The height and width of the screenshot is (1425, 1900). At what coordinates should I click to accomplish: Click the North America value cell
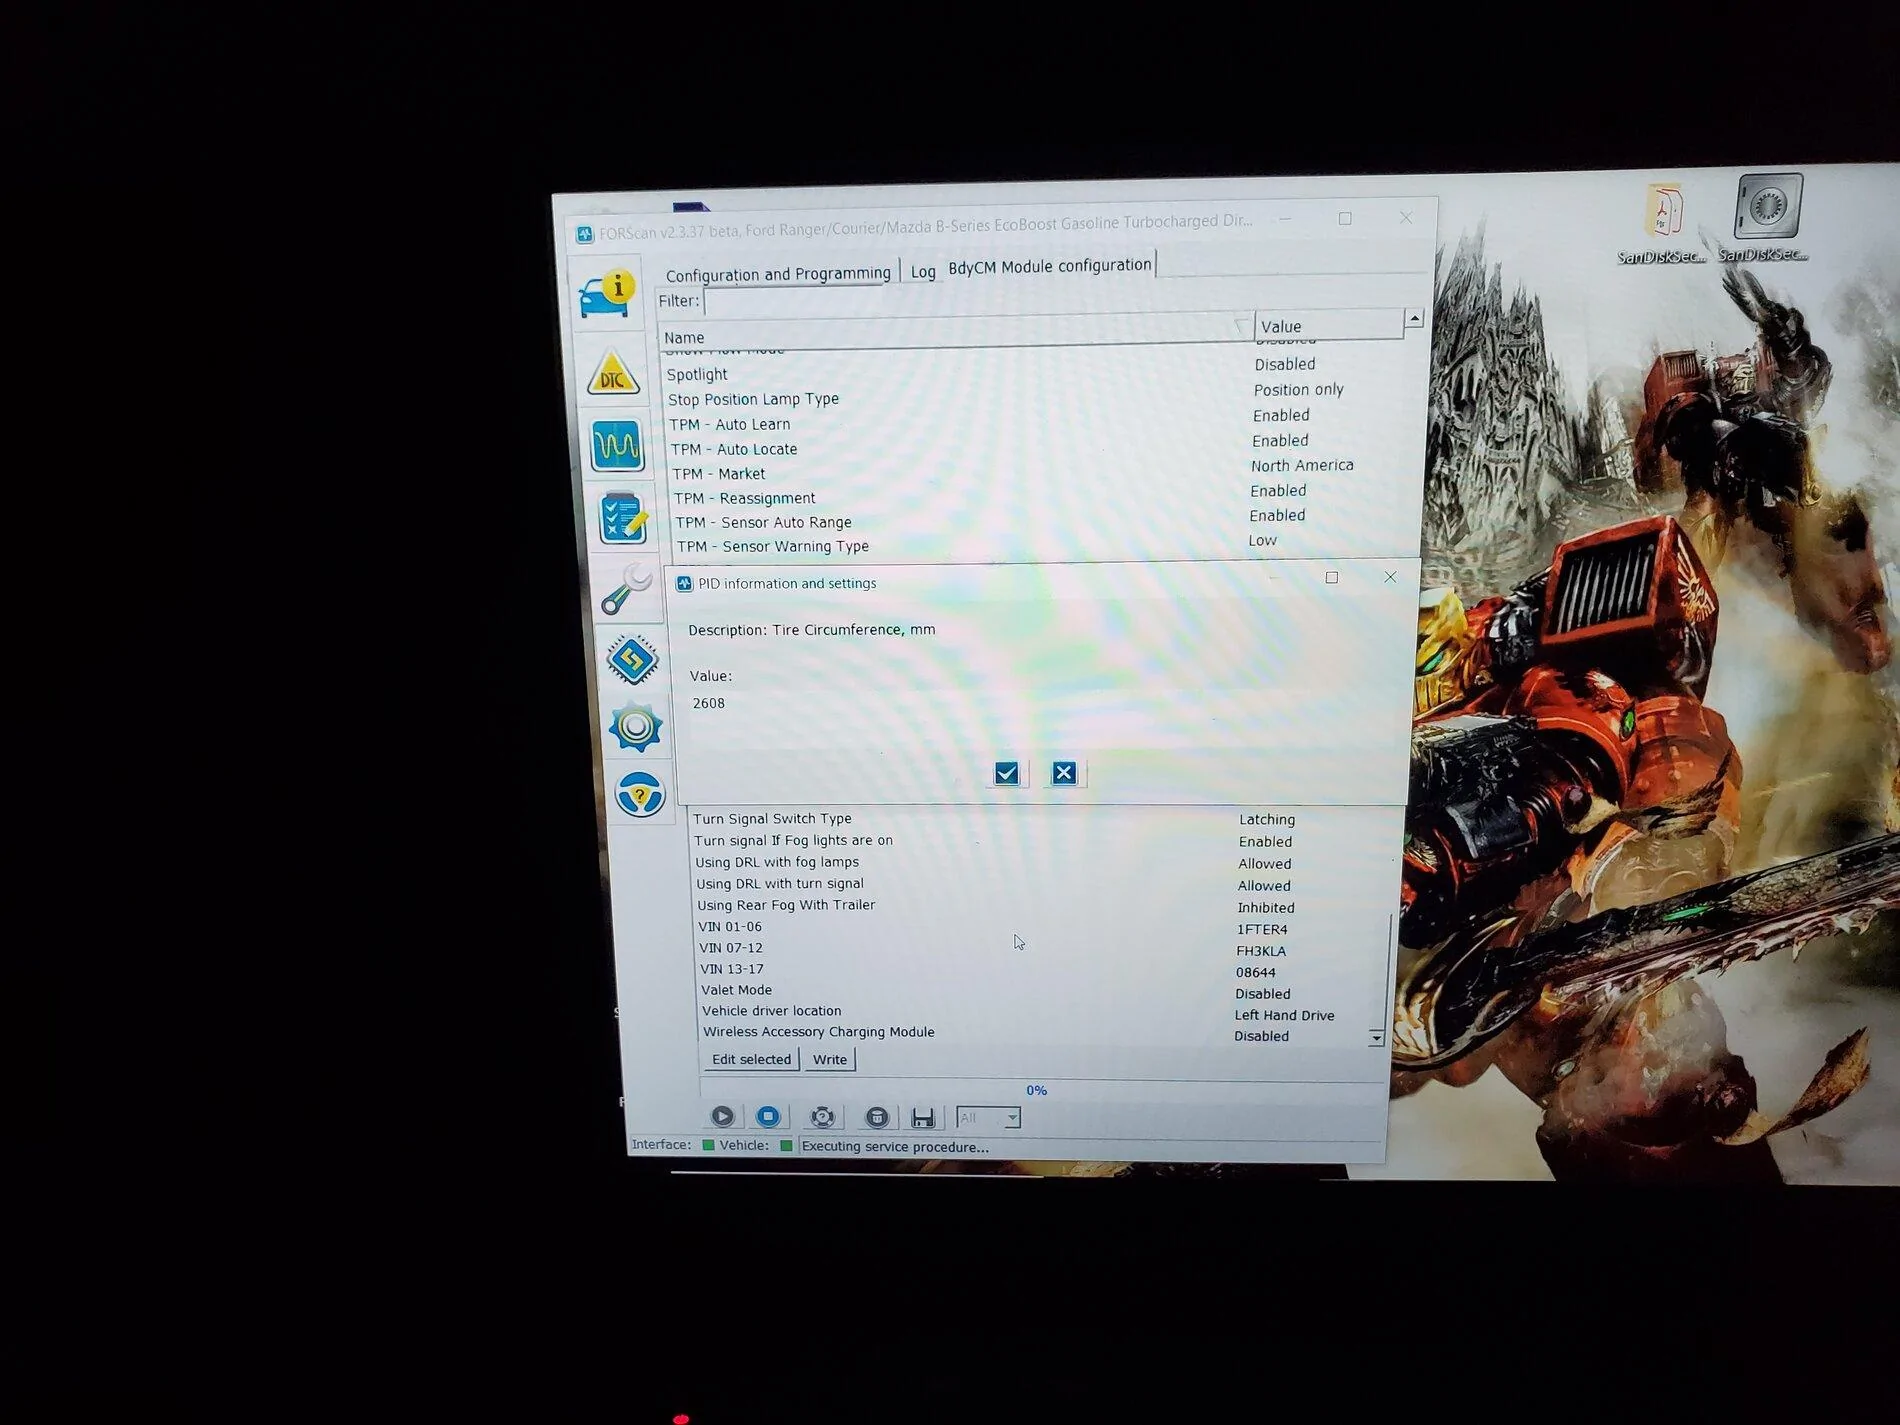pos(1302,465)
